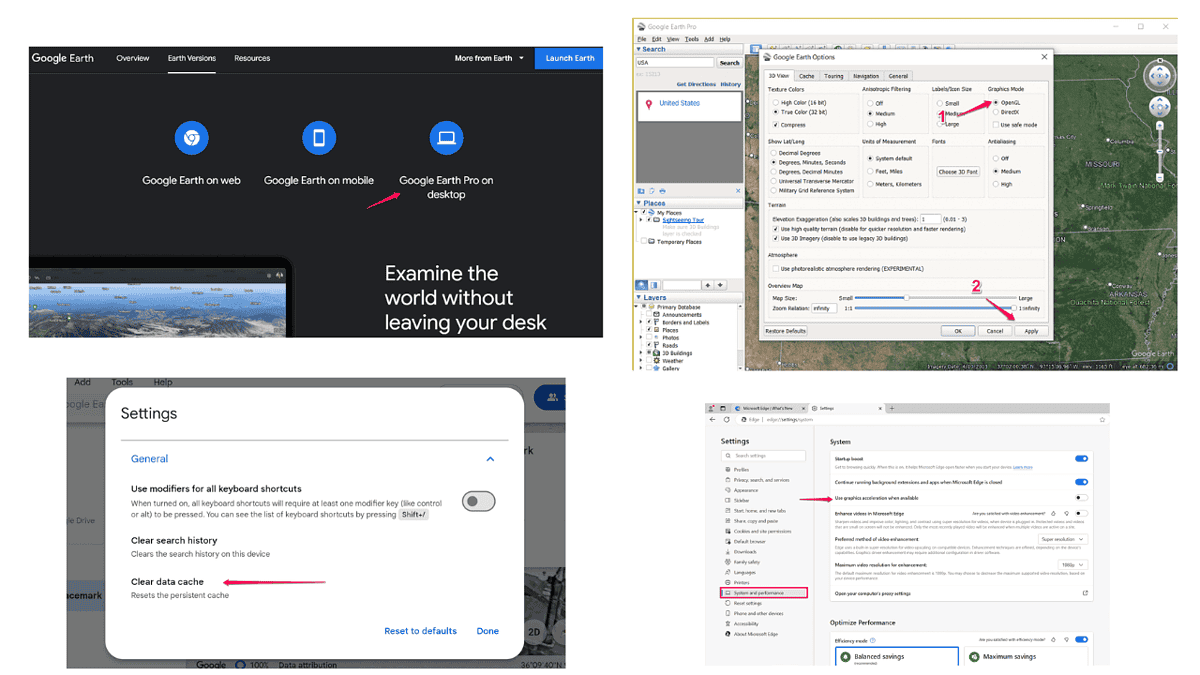Click the favorite star icon in Edge address bar
Screen dimensions: 1200x675
tap(1102, 419)
